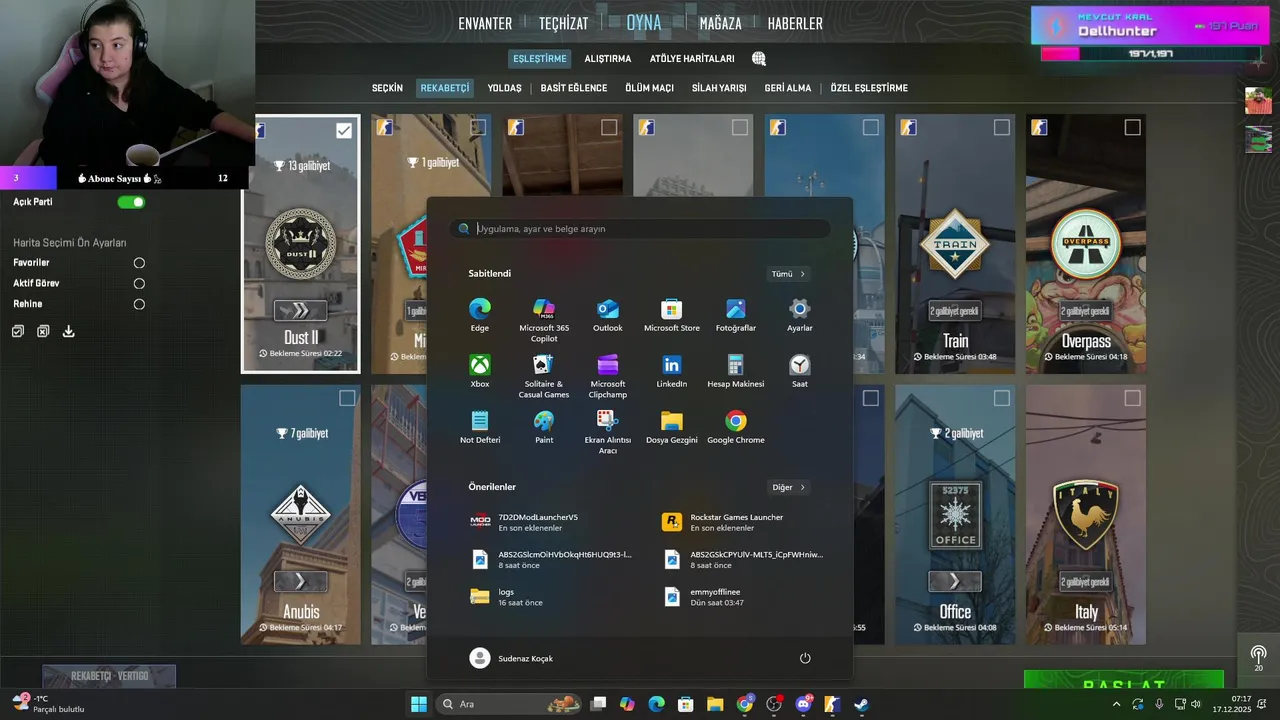Image resolution: width=1280 pixels, height=720 pixels.
Task: Expand pinned apps with Tümü
Action: point(788,274)
